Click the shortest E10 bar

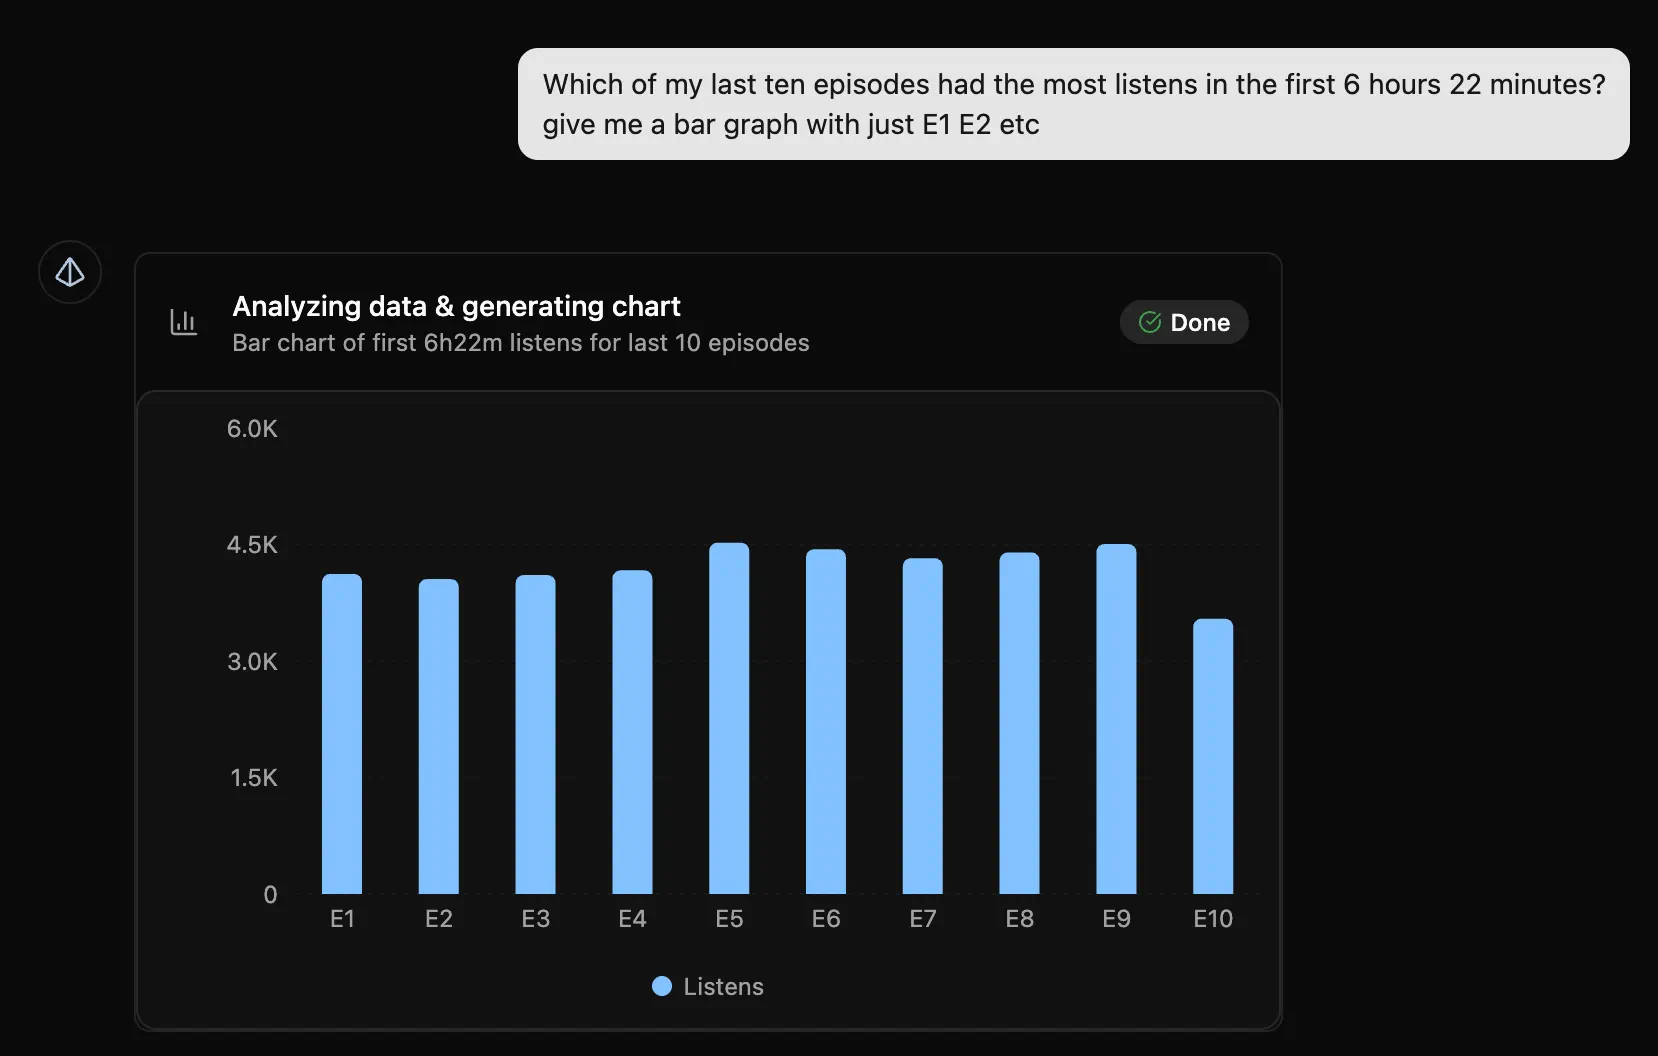pos(1213,757)
